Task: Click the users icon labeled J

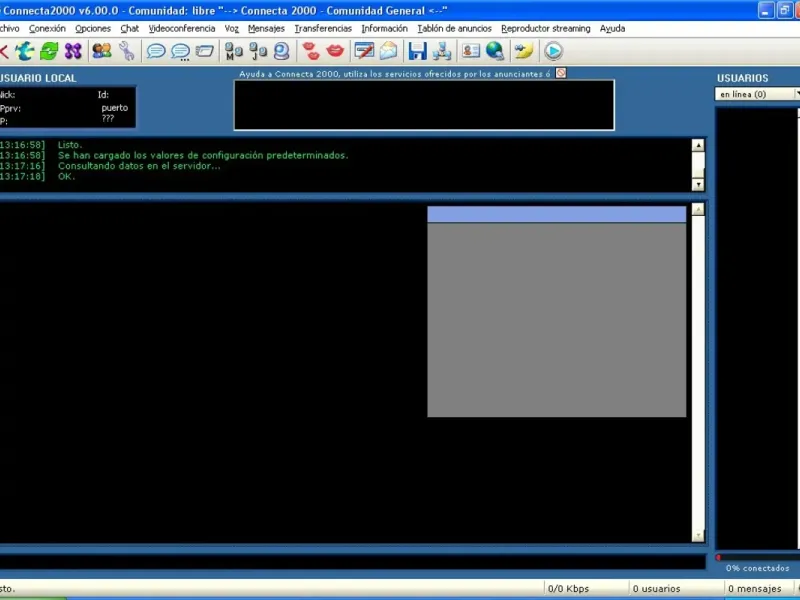Action: (258, 51)
